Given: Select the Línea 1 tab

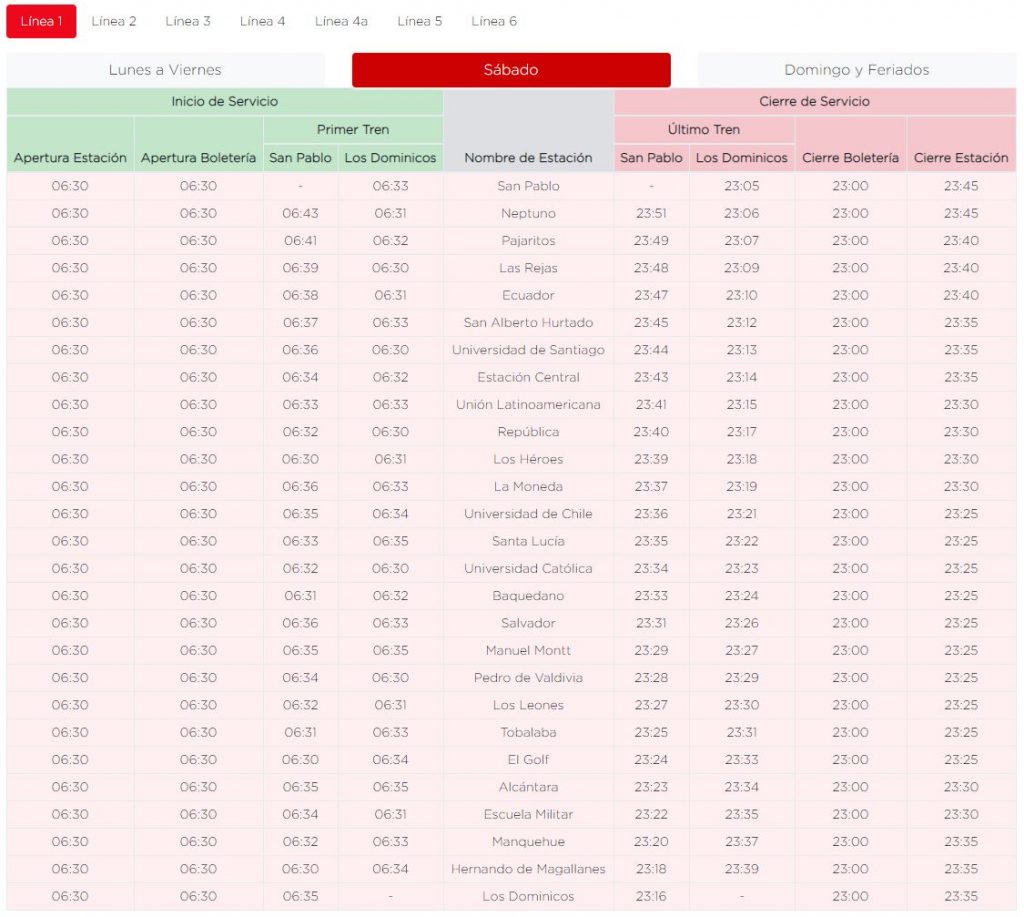Looking at the screenshot, I should 41,21.
